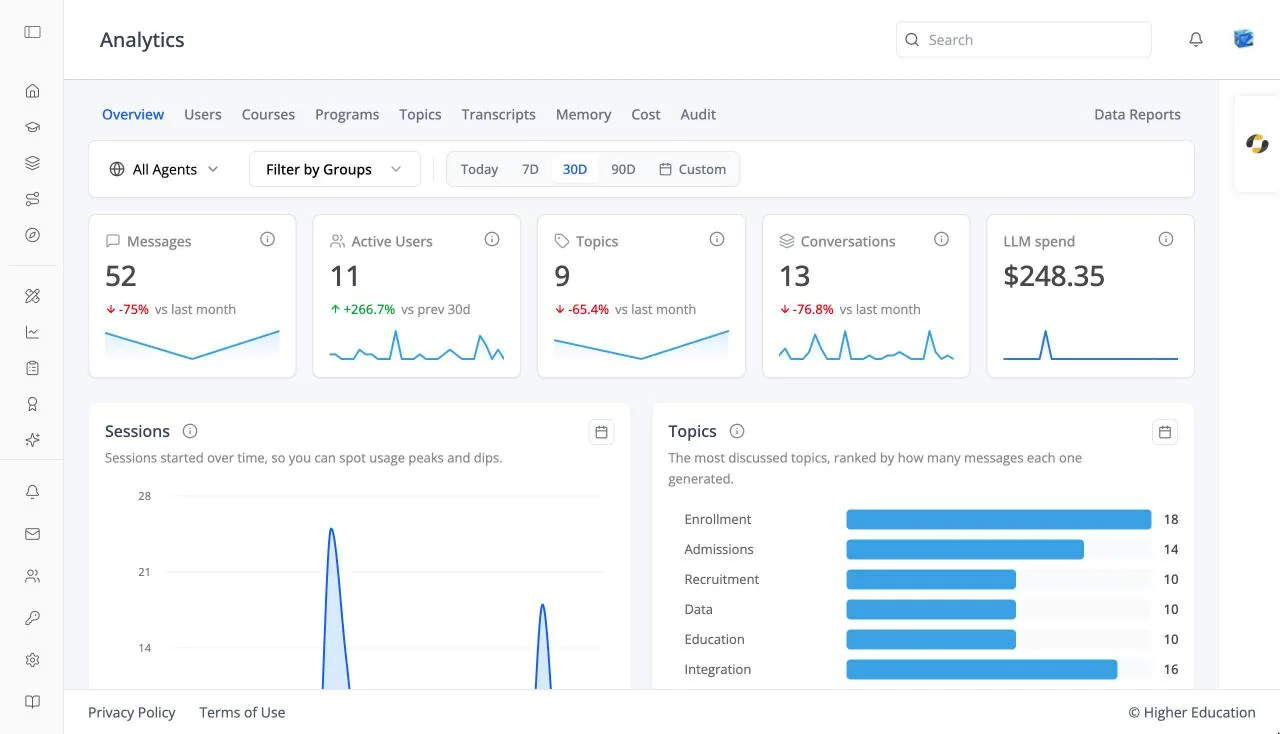This screenshot has width=1280, height=734.
Task: Open the settings gear in sidebar
Action: [x=33, y=660]
